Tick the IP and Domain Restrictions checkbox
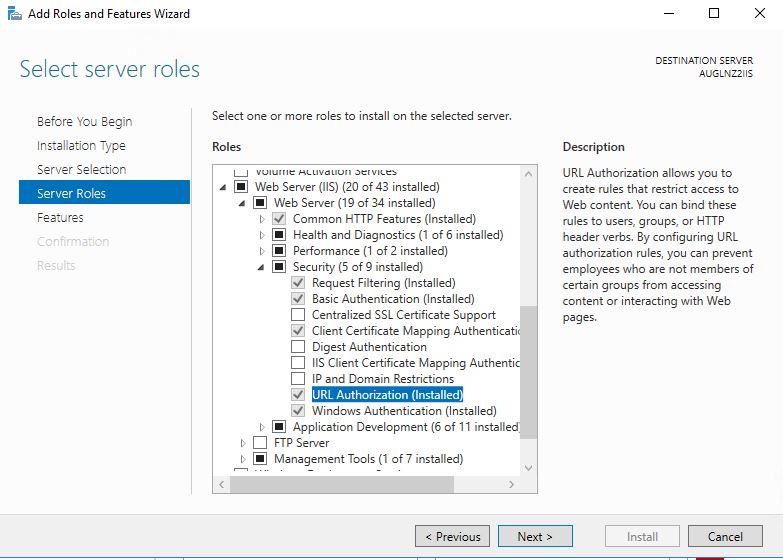 coord(298,379)
